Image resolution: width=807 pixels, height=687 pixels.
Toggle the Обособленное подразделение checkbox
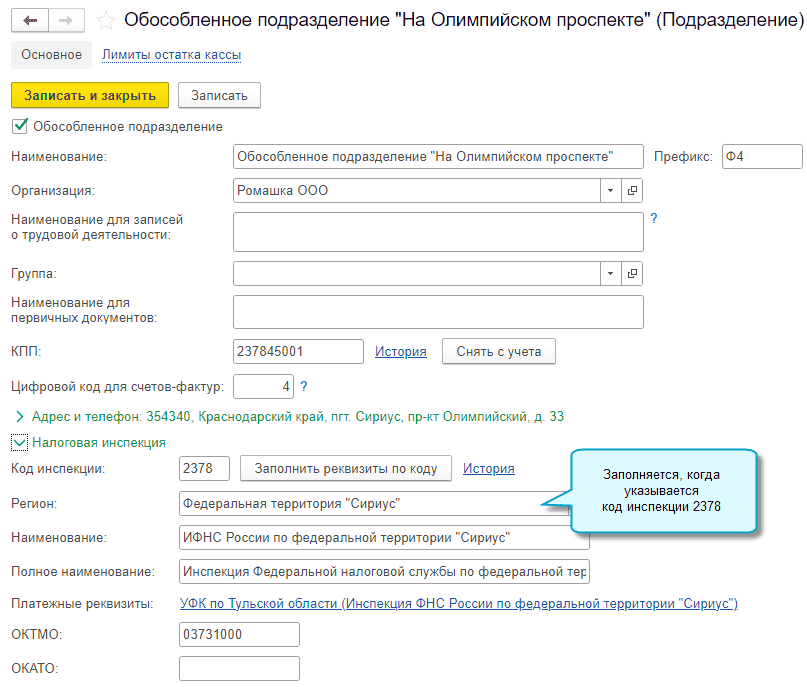point(18,127)
